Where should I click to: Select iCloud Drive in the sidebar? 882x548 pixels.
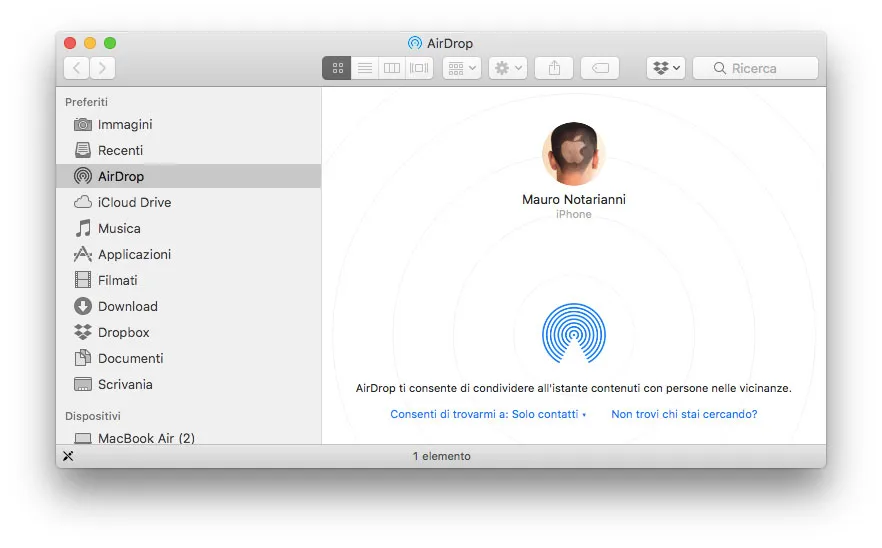coord(188,202)
